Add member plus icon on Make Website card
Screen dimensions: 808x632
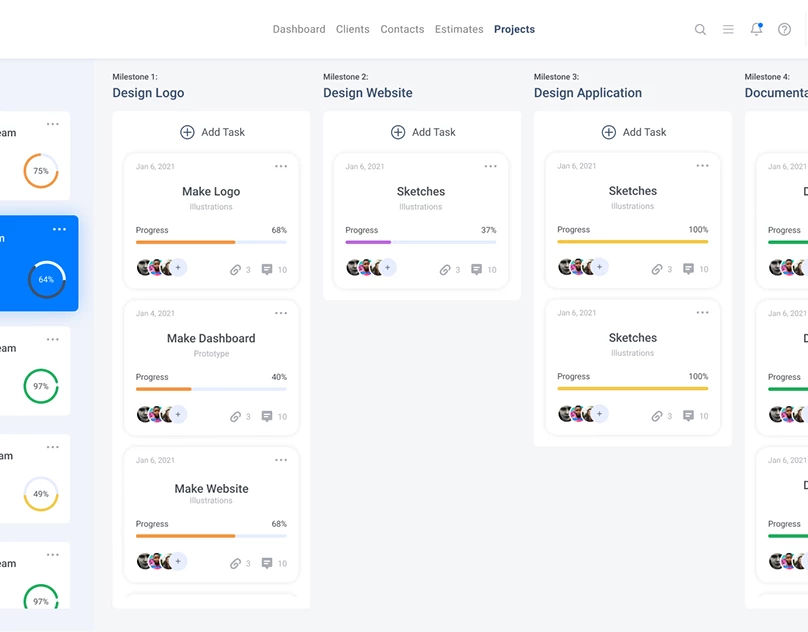pos(179,562)
